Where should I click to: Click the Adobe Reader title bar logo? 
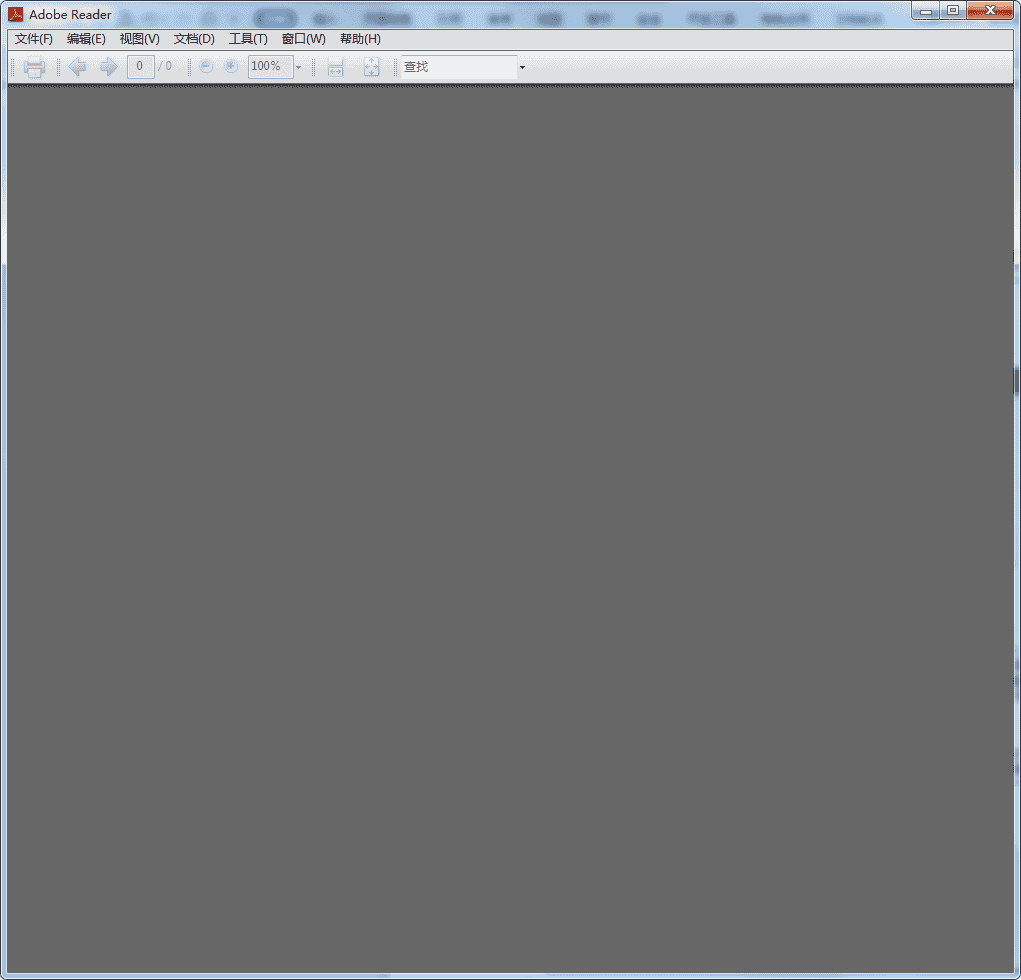(16, 14)
